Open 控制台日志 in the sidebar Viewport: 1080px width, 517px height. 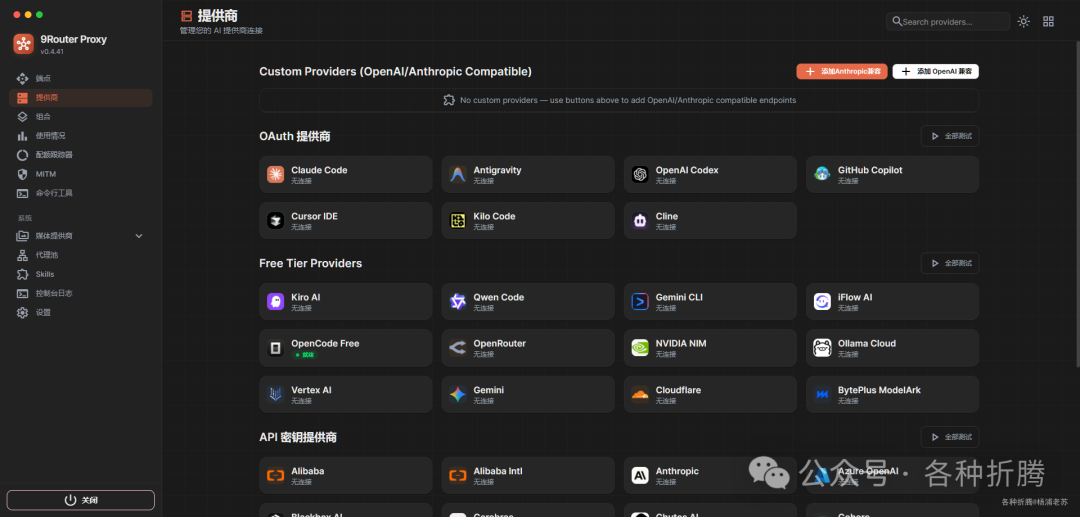[81, 293]
